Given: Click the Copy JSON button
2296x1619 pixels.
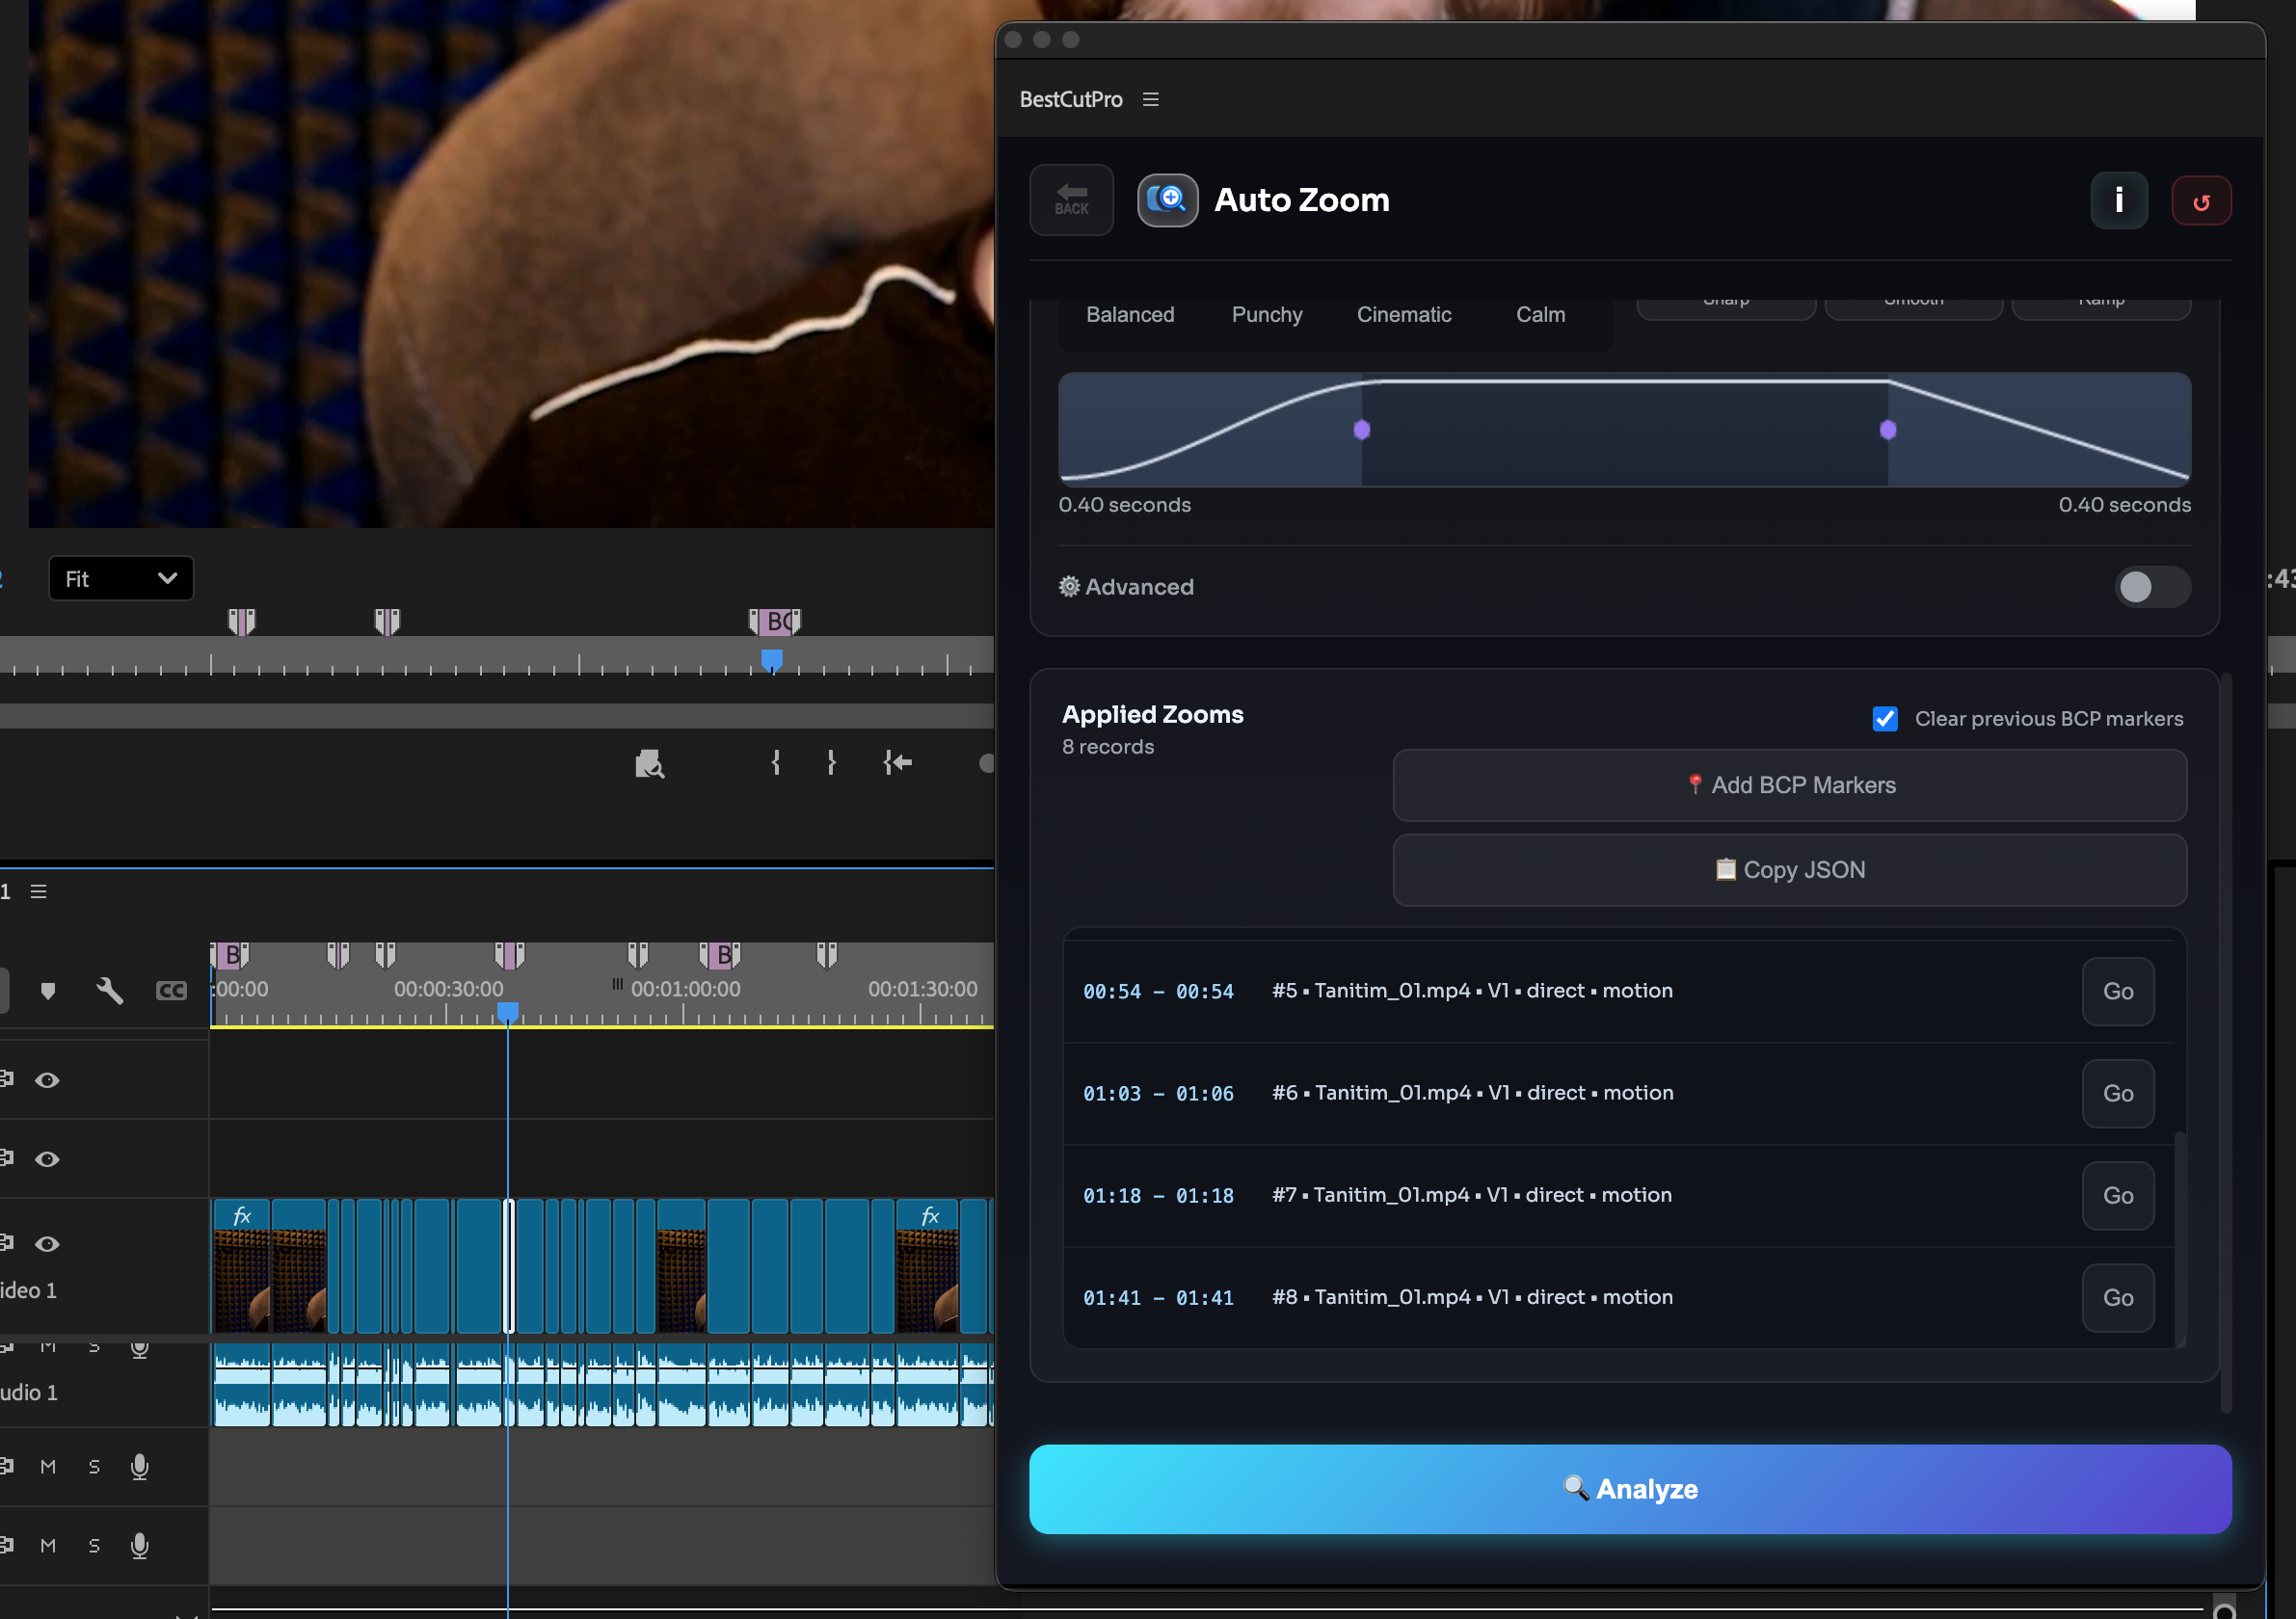Looking at the screenshot, I should (1789, 870).
